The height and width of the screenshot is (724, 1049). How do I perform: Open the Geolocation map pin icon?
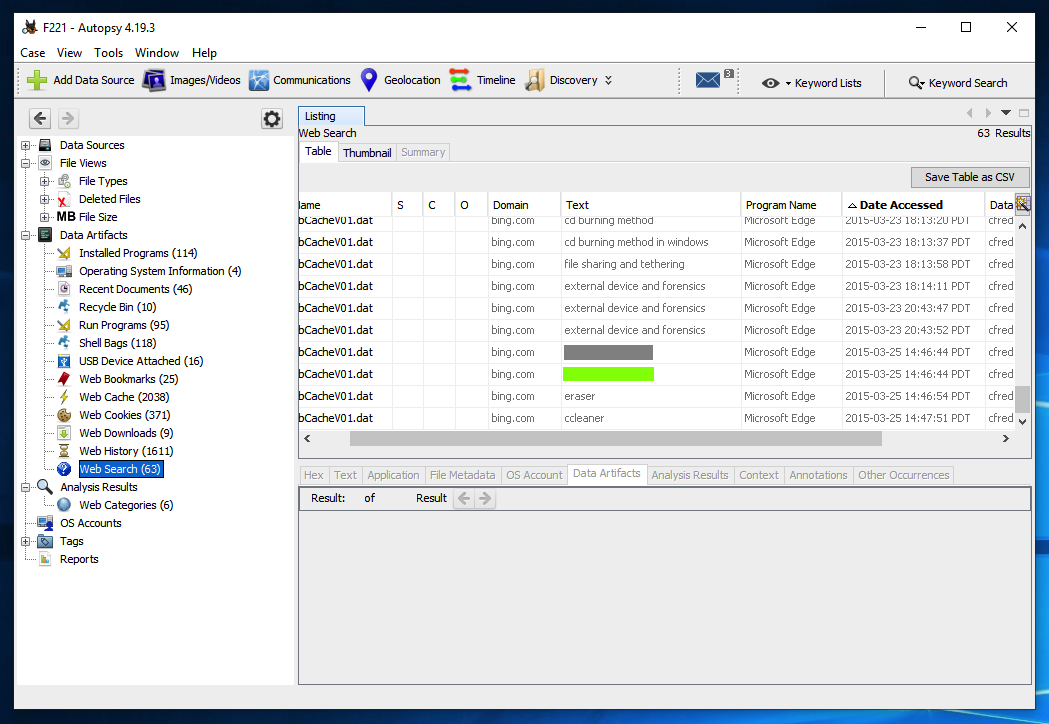[369, 80]
